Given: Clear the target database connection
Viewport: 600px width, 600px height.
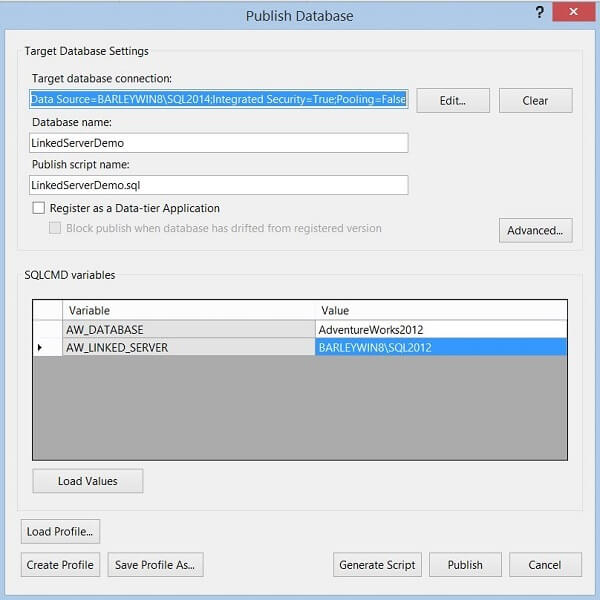Looking at the screenshot, I should click(x=535, y=100).
